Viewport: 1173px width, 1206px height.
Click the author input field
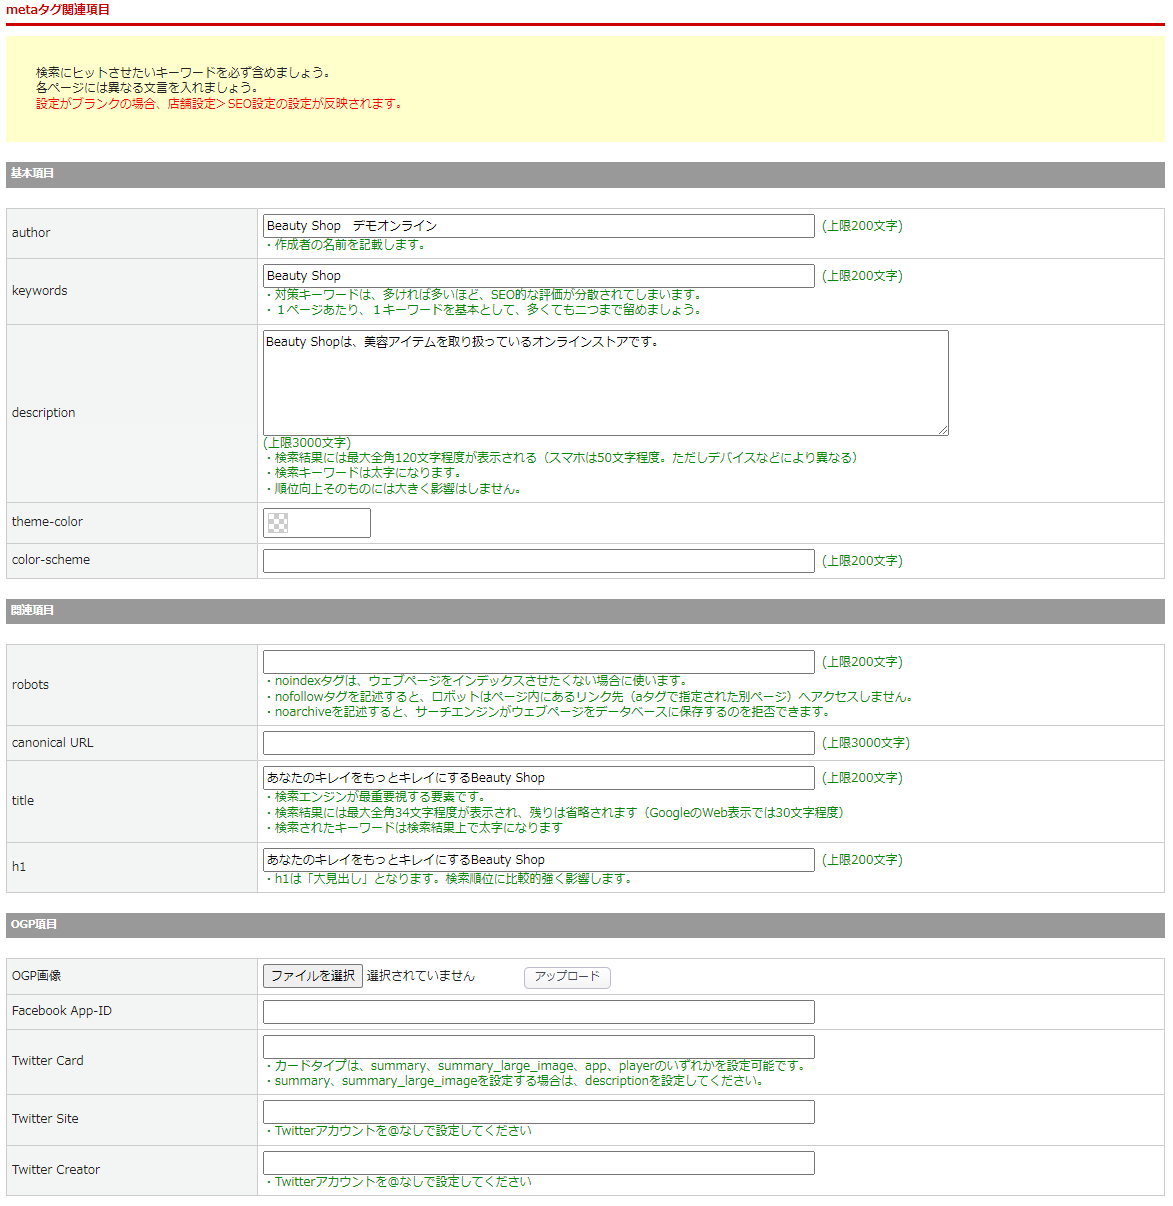[x=538, y=226]
